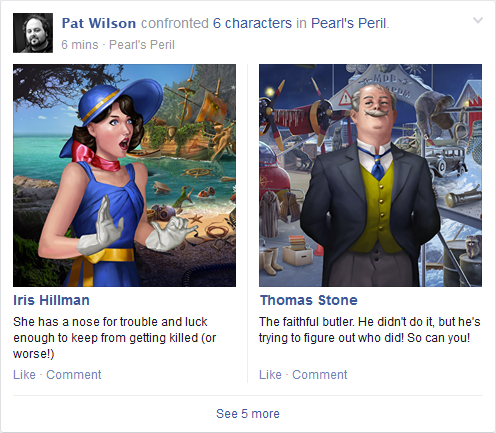Open the Thomas Stone title link
This screenshot has width=496, height=433.
pyautogui.click(x=309, y=300)
